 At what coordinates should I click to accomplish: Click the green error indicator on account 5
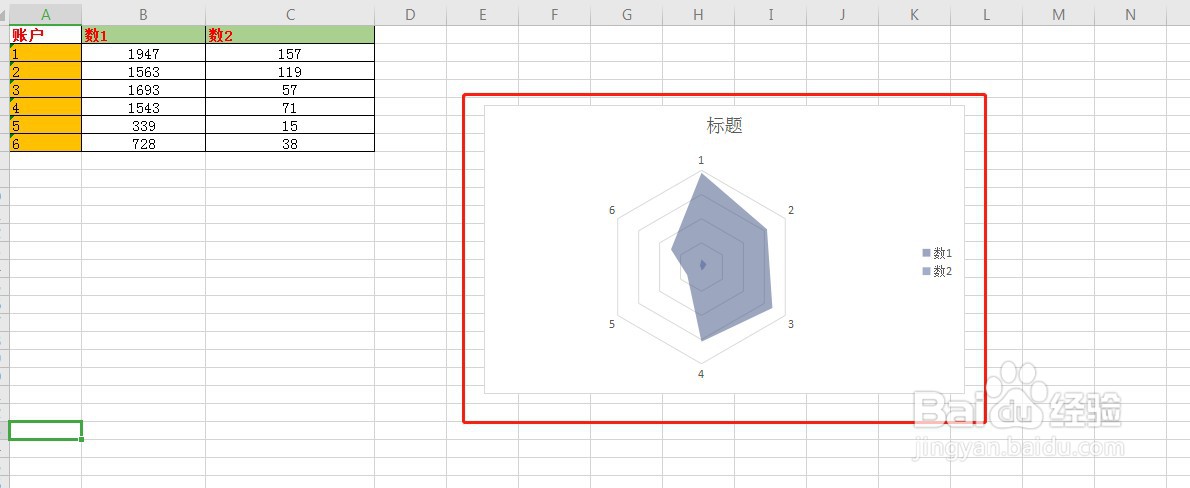pos(11,118)
